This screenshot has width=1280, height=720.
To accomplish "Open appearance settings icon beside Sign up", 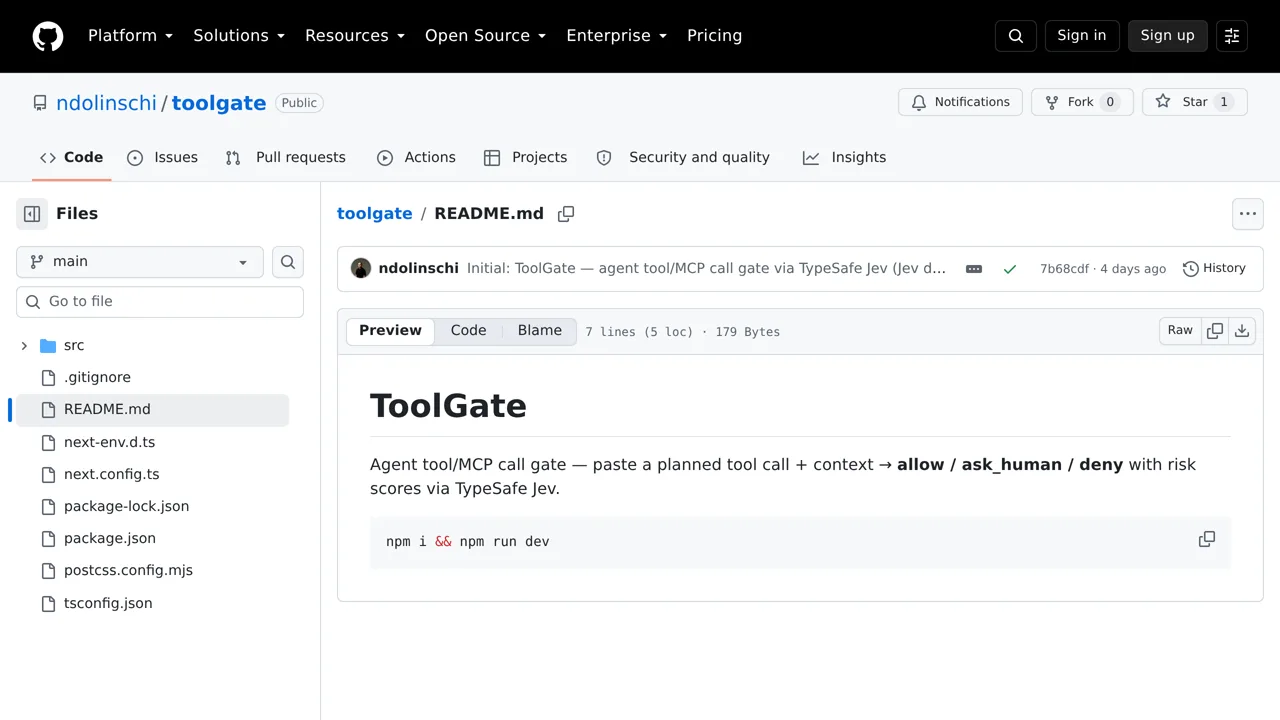I will tap(1232, 36).
